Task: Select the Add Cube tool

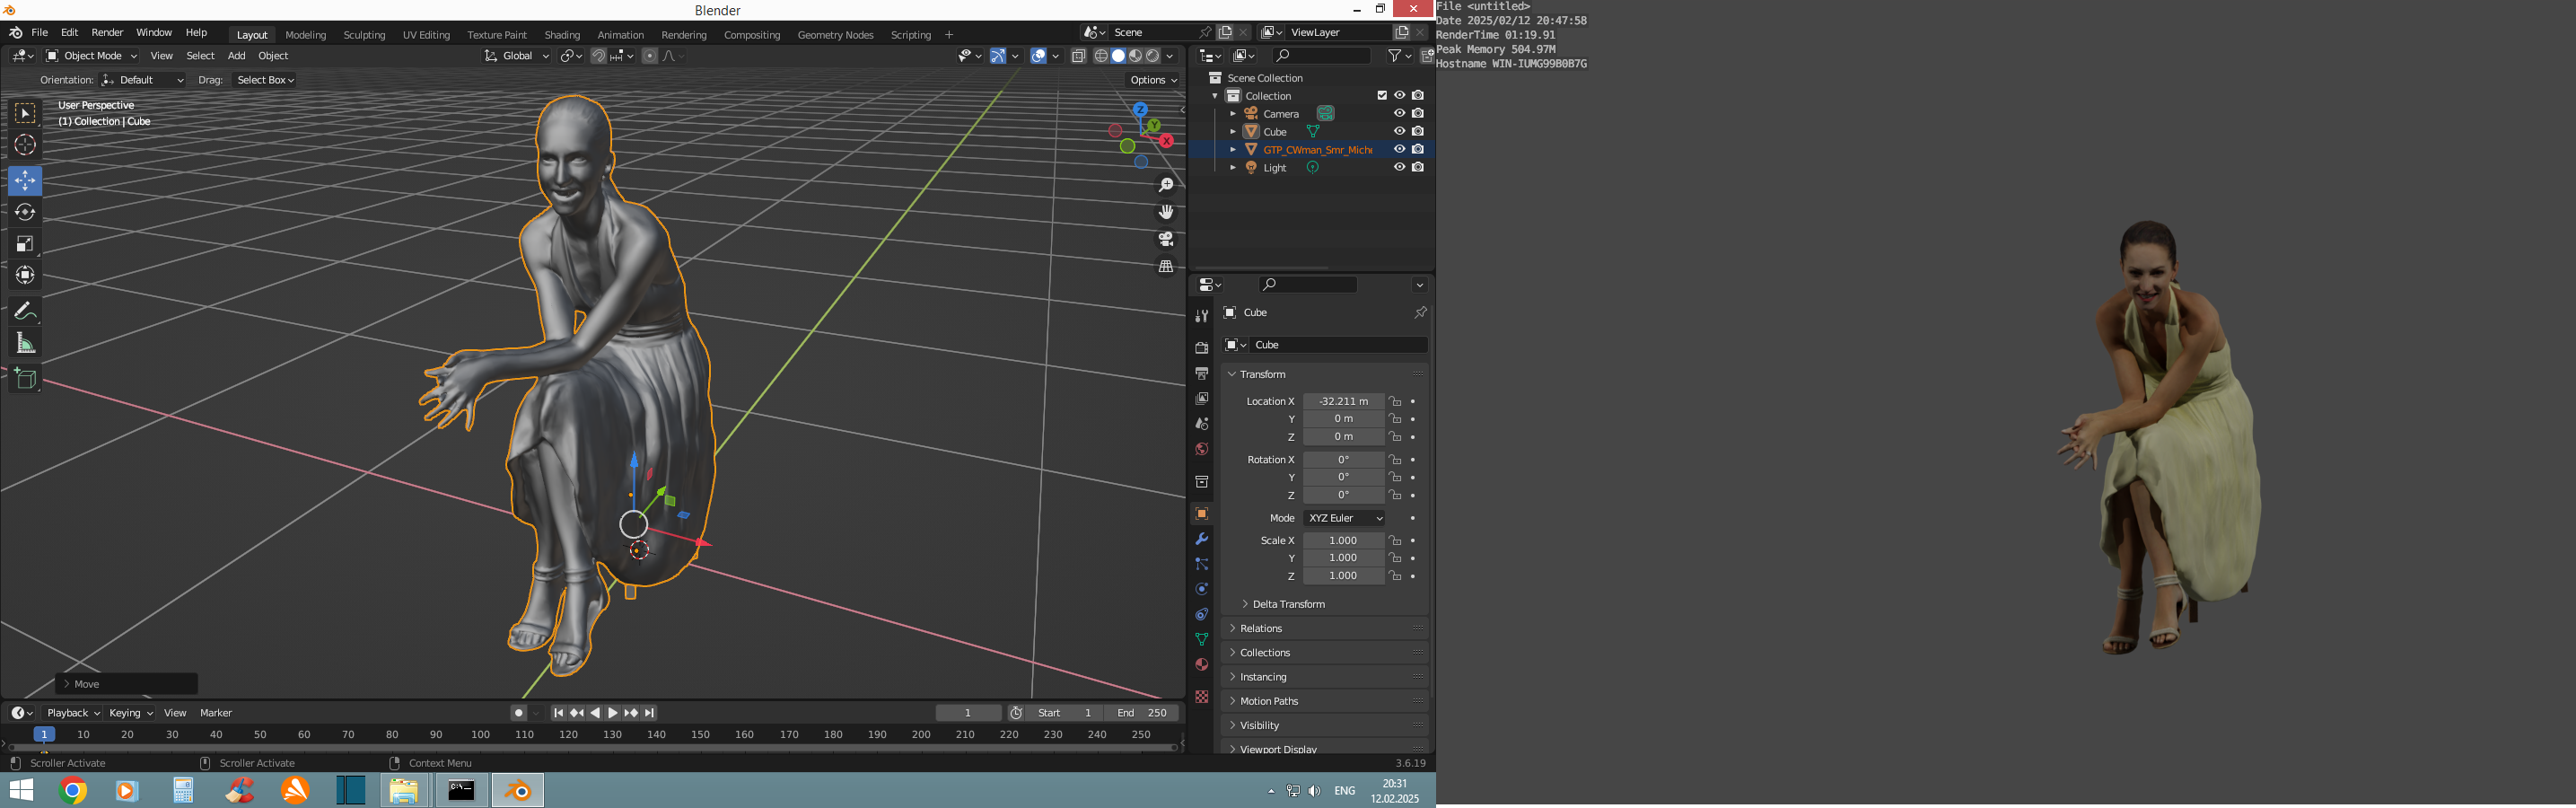Action: pos(25,379)
